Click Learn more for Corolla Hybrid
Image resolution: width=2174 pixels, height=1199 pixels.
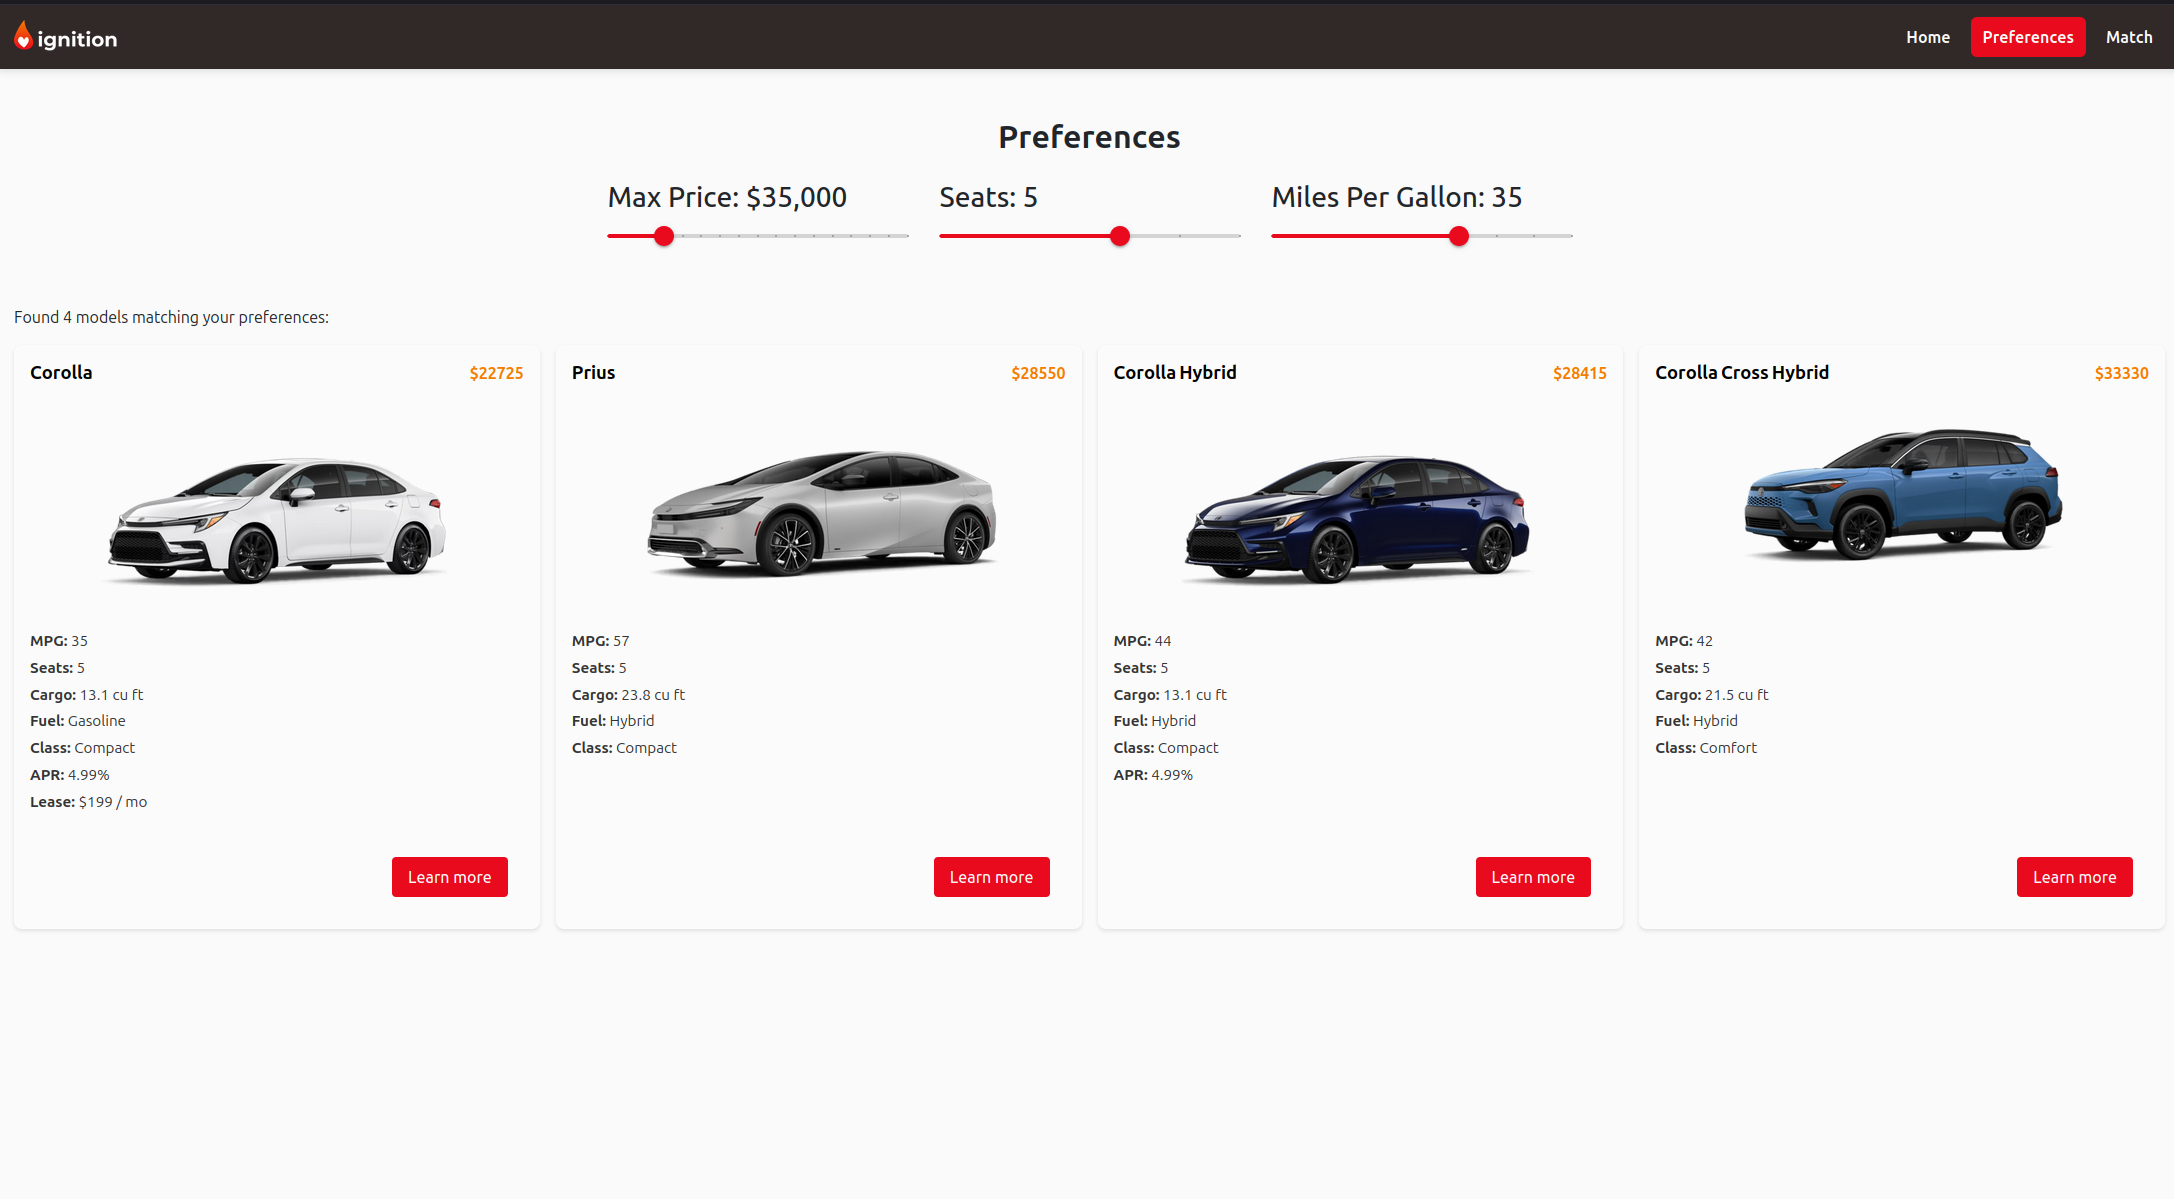pyautogui.click(x=1532, y=877)
